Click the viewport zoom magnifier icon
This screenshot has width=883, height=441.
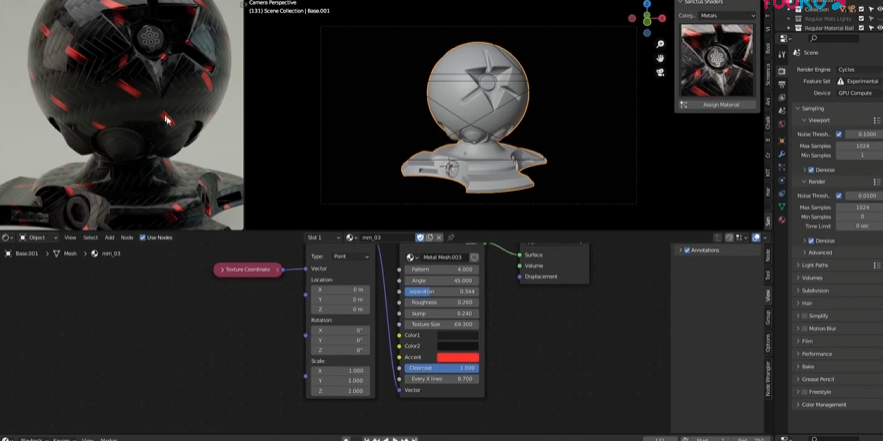pyautogui.click(x=660, y=45)
